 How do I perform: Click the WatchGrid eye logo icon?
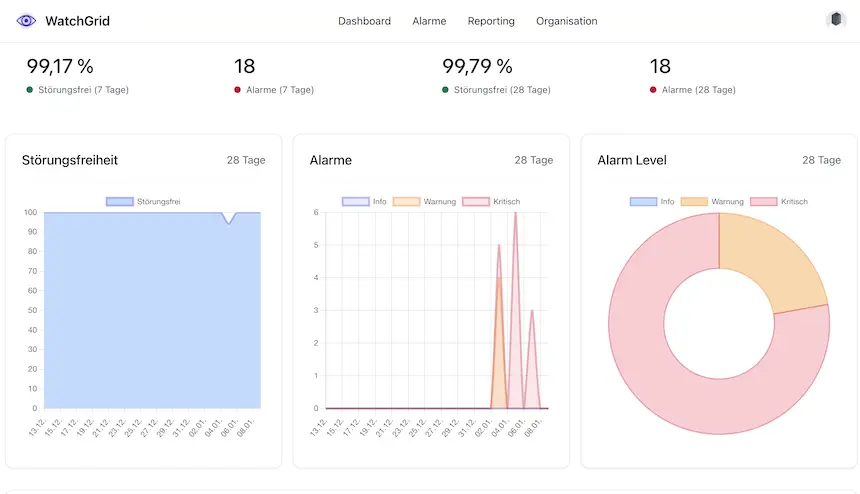(26, 21)
